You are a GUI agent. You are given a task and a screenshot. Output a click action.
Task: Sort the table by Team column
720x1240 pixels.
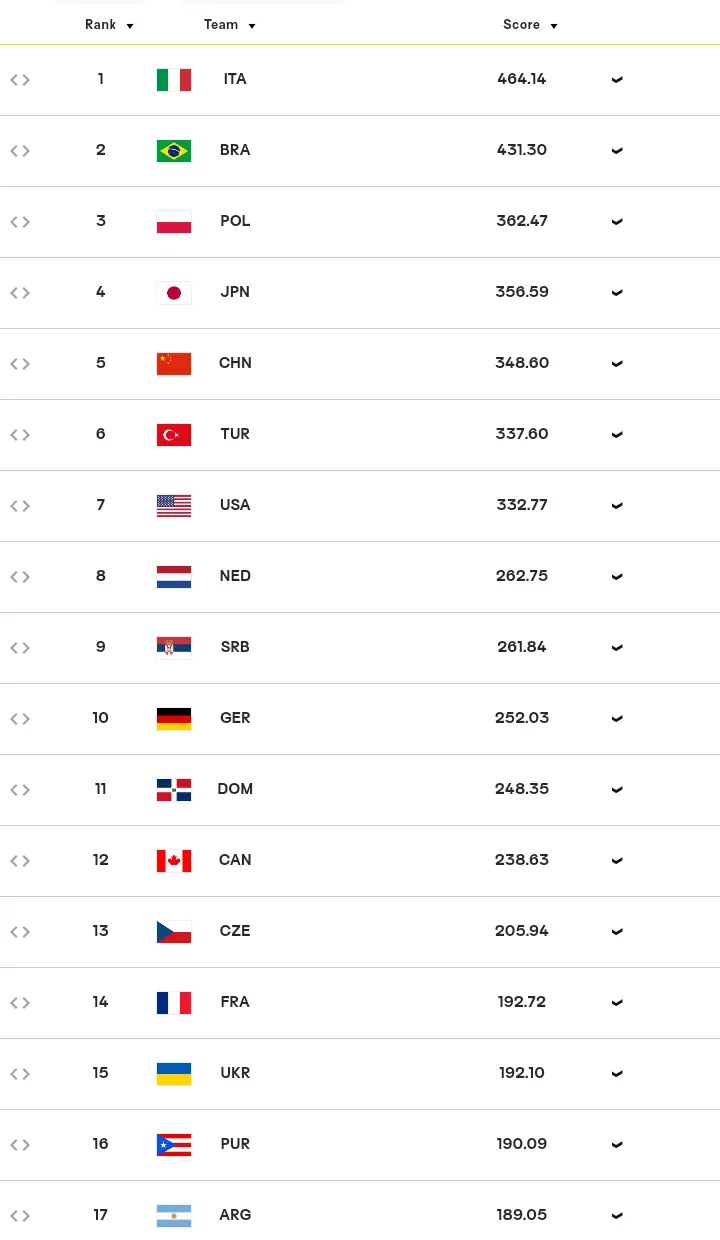(230, 25)
